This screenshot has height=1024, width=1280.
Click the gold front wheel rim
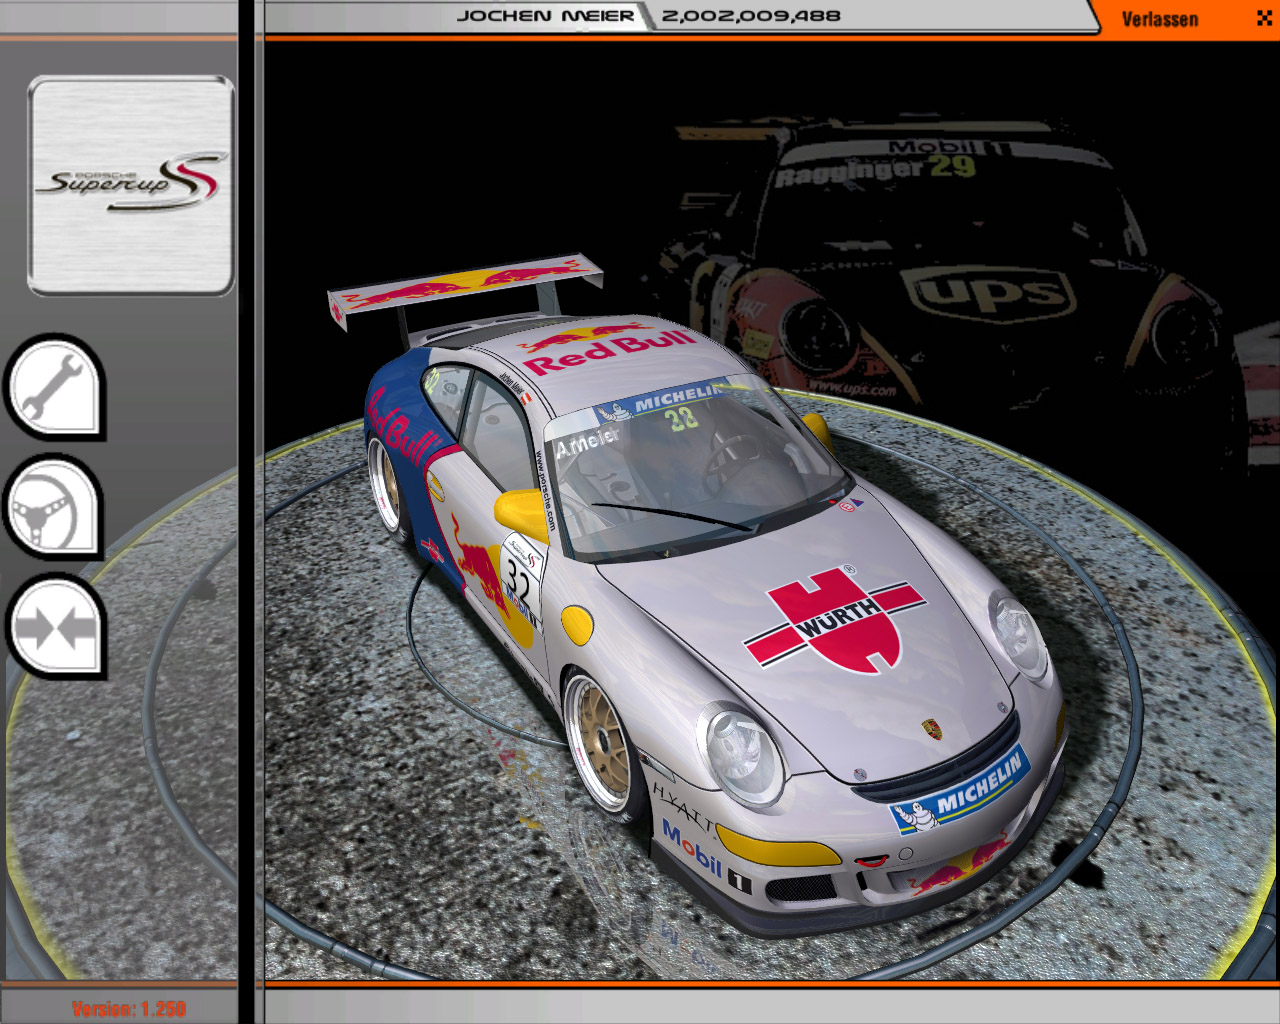[600, 738]
